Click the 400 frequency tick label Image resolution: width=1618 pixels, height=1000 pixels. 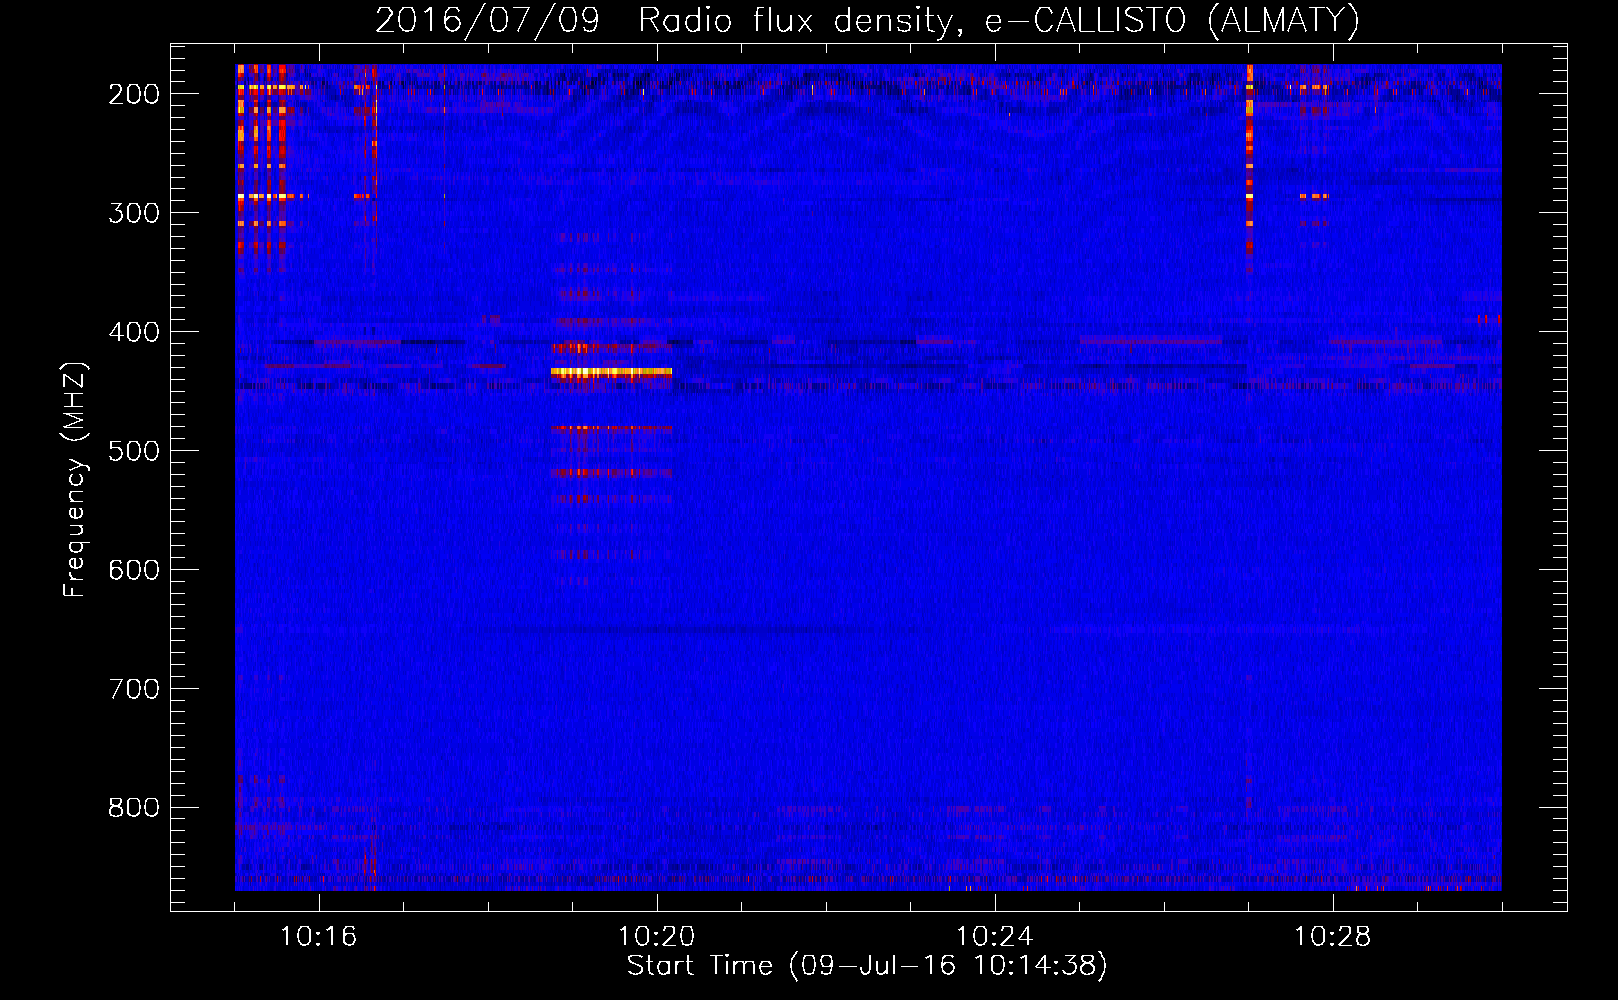click(134, 332)
